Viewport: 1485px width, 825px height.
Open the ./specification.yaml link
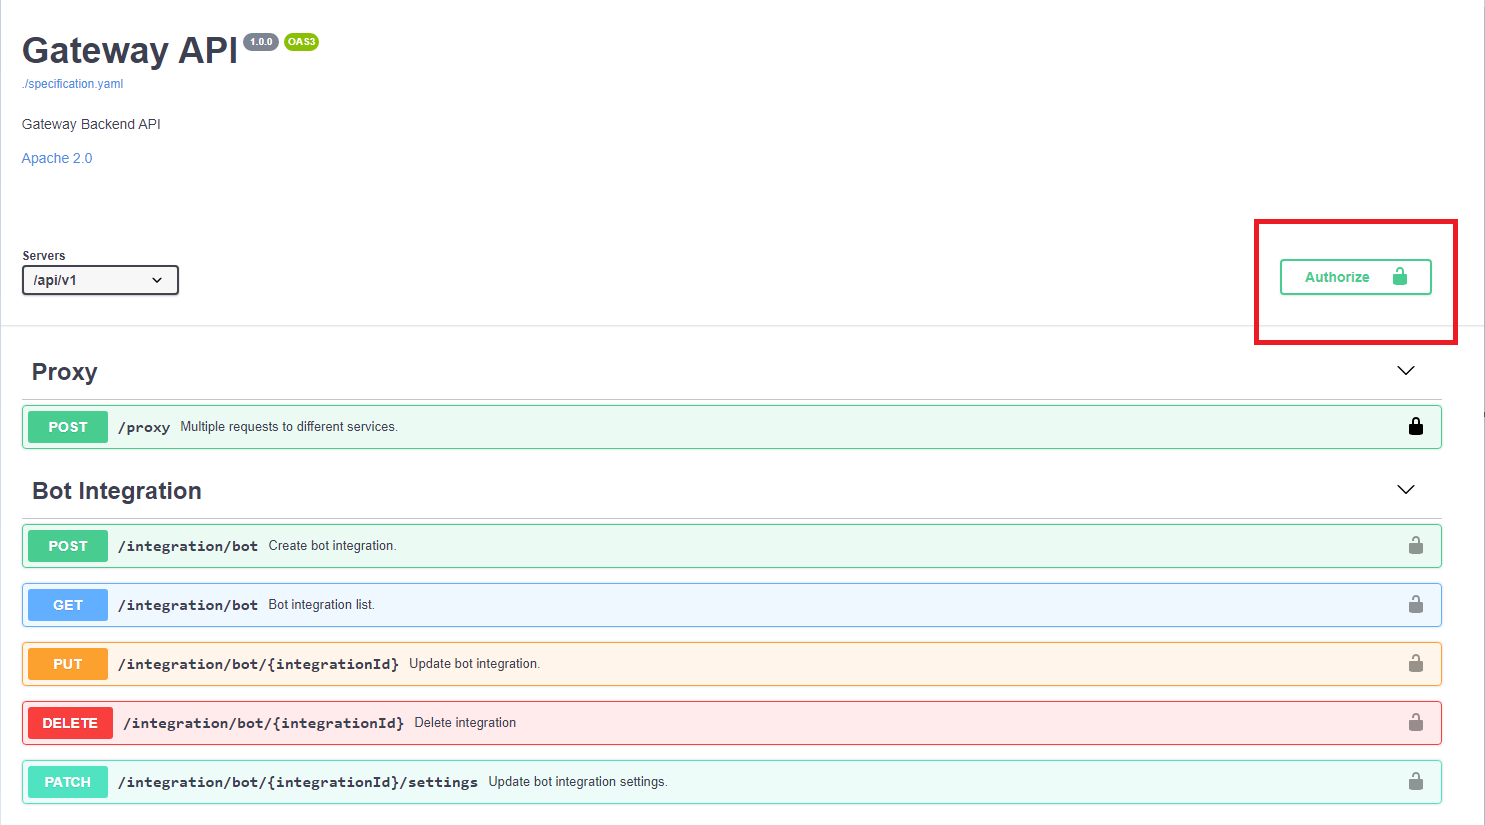(73, 84)
